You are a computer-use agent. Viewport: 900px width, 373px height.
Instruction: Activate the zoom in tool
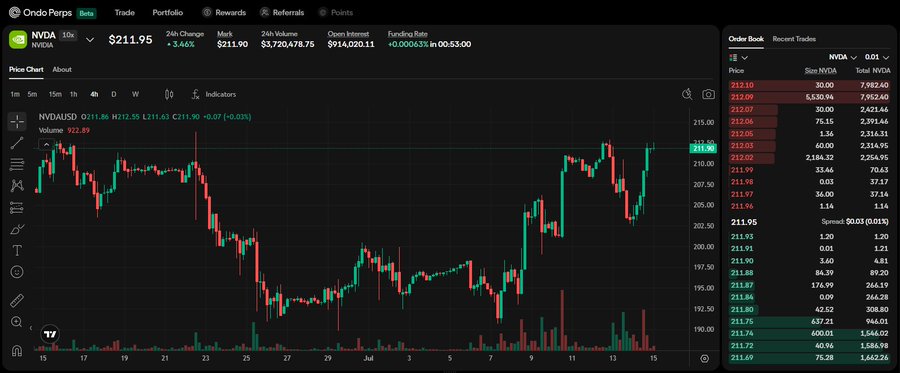point(17,322)
